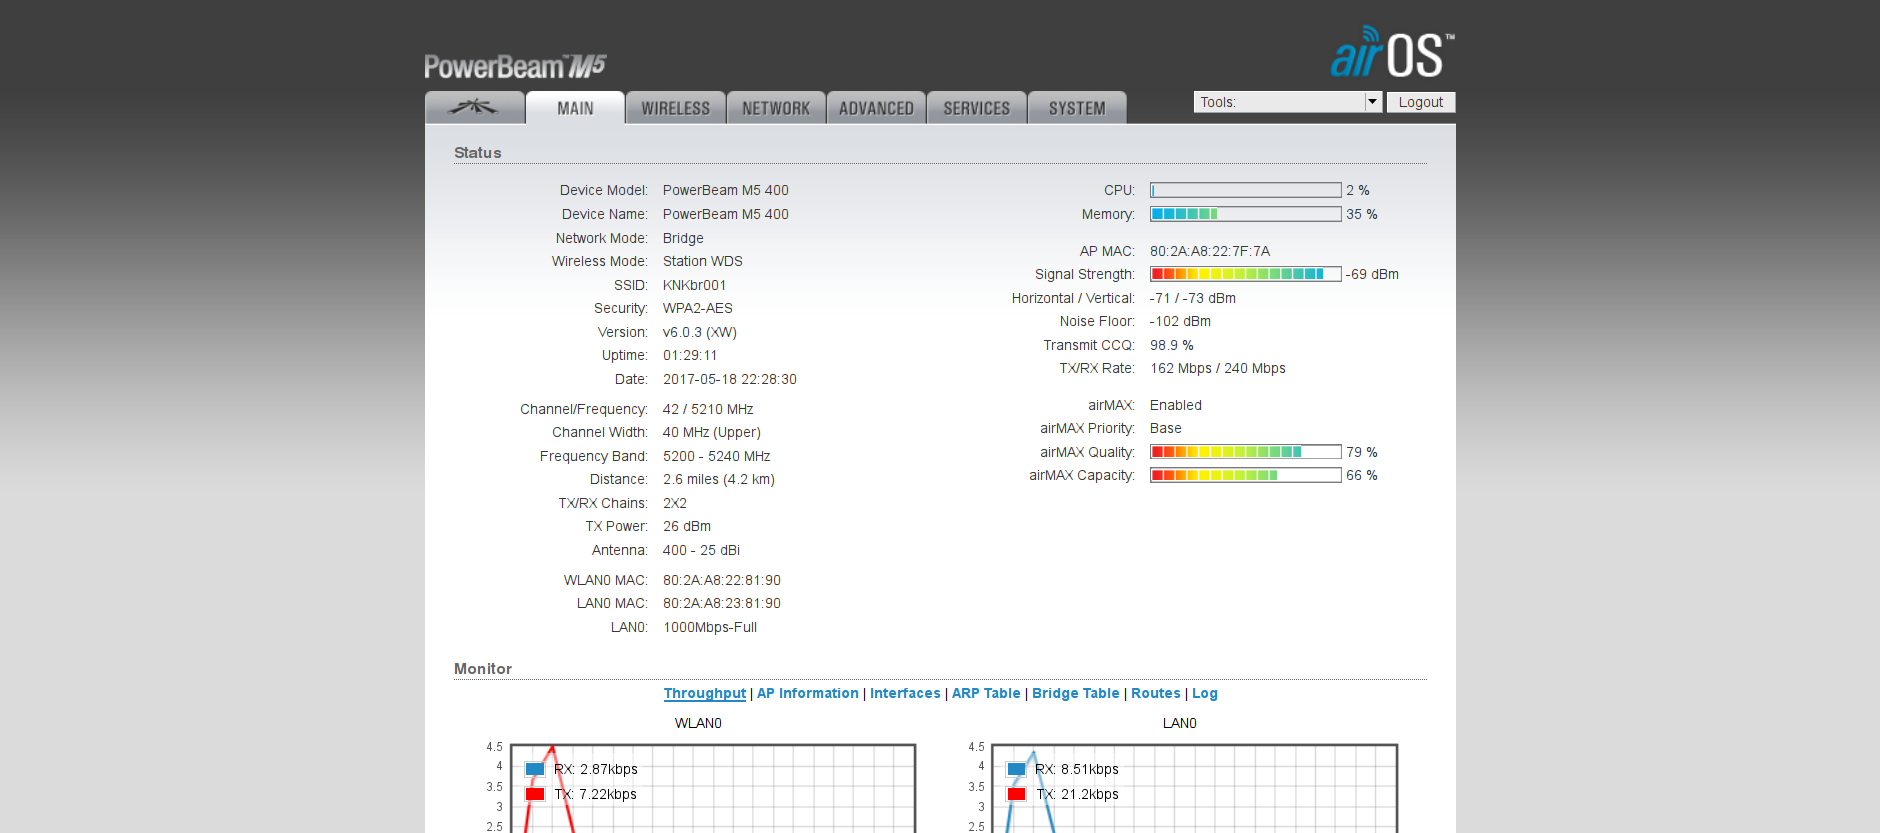The image size is (1880, 833).
Task: Click the Logout button
Action: pos(1421,102)
